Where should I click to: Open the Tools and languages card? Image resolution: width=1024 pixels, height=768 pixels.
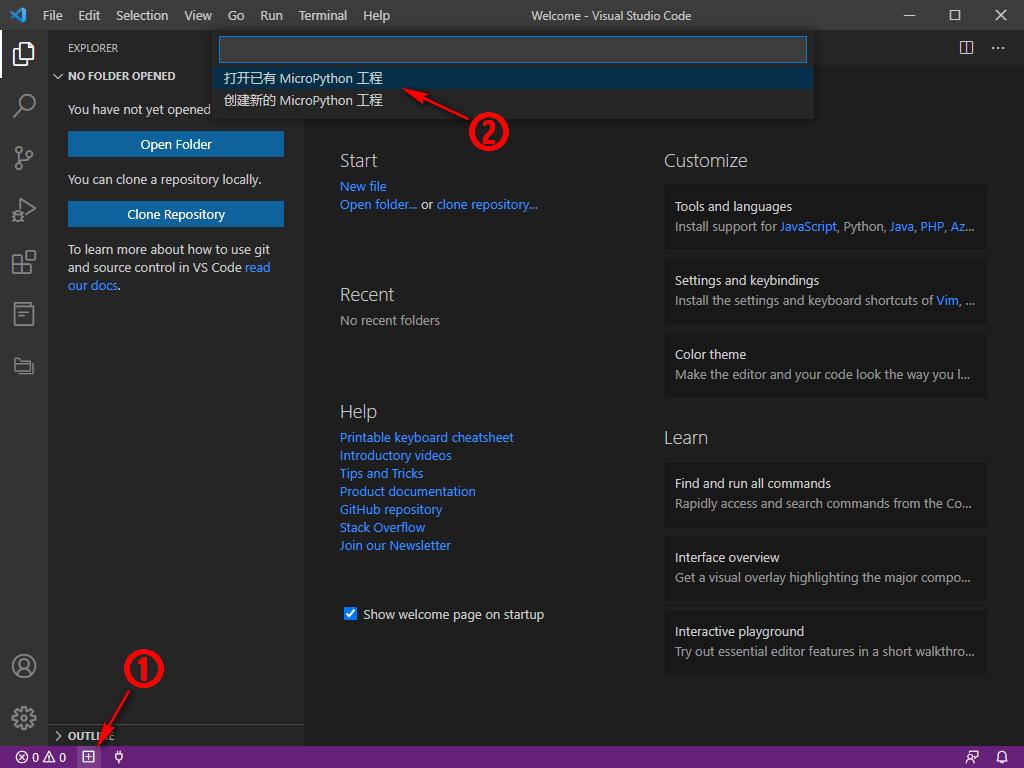pyautogui.click(x=825, y=217)
